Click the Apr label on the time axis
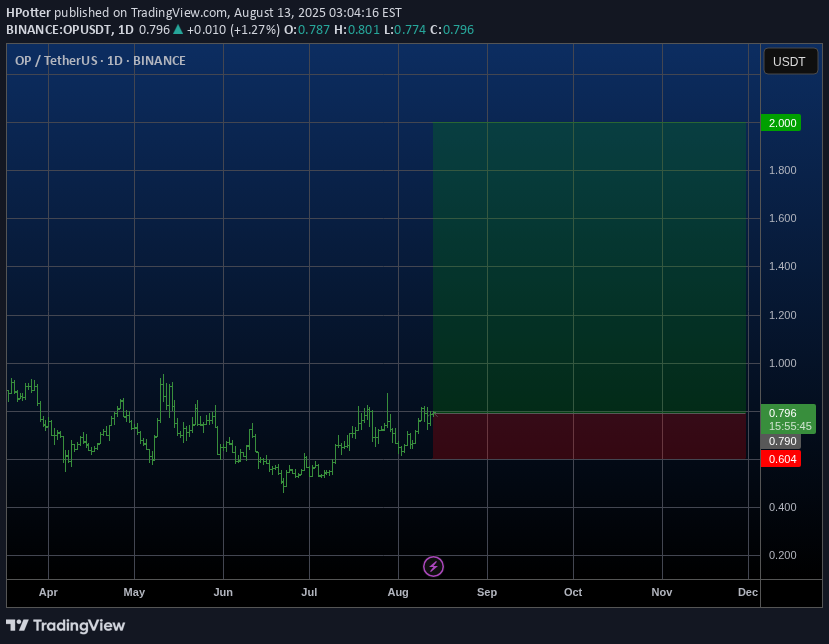The image size is (829, 644). pos(48,592)
